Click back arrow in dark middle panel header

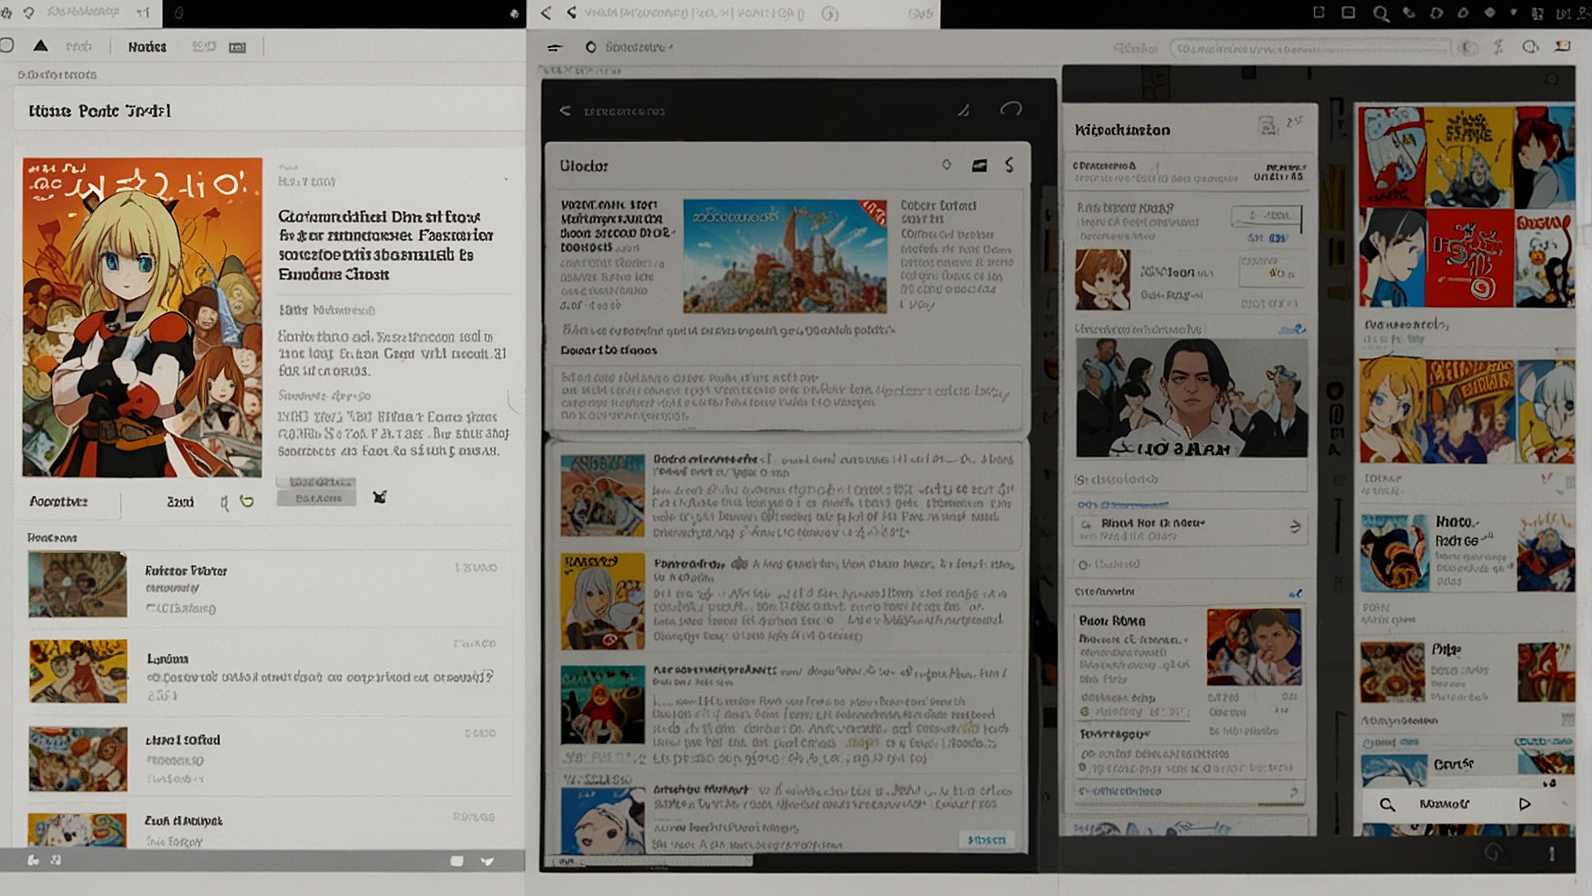(x=565, y=110)
